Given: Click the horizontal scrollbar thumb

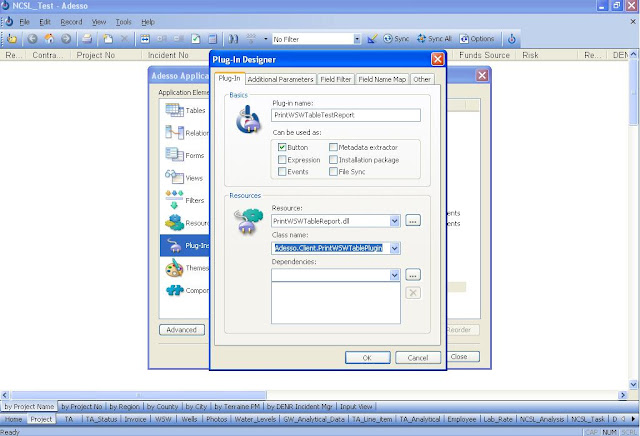Looking at the screenshot, I should pyautogui.click(x=139, y=395).
